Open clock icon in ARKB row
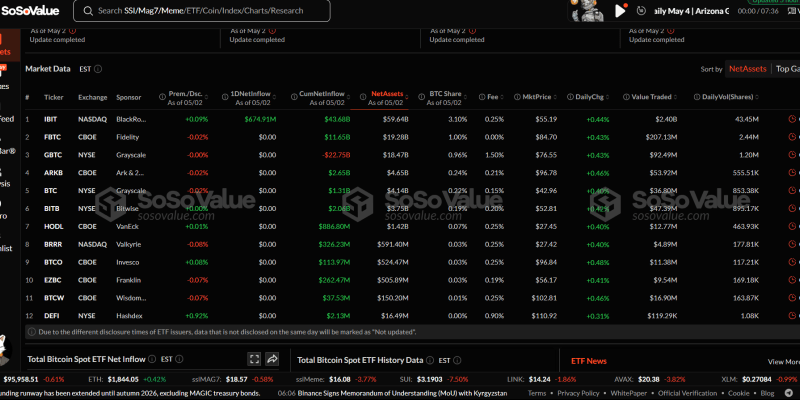The height and width of the screenshot is (400, 800). [x=792, y=172]
